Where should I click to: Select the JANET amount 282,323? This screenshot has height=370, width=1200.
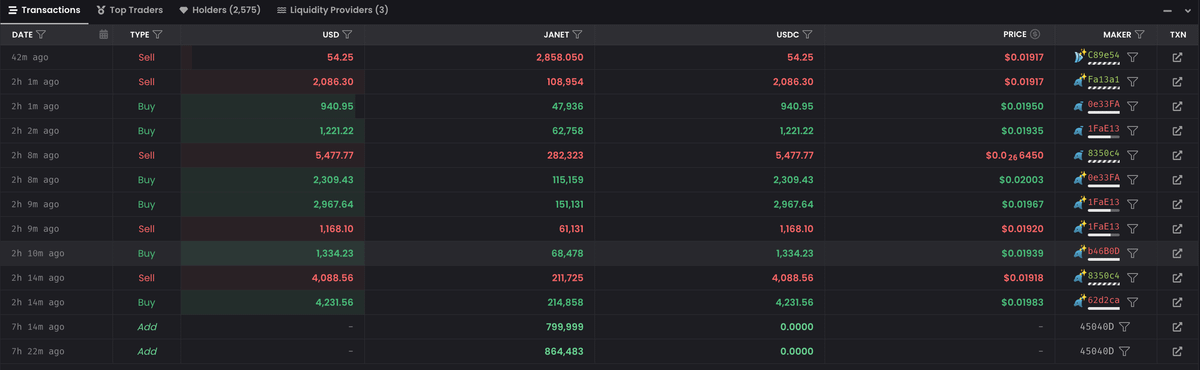pos(563,155)
